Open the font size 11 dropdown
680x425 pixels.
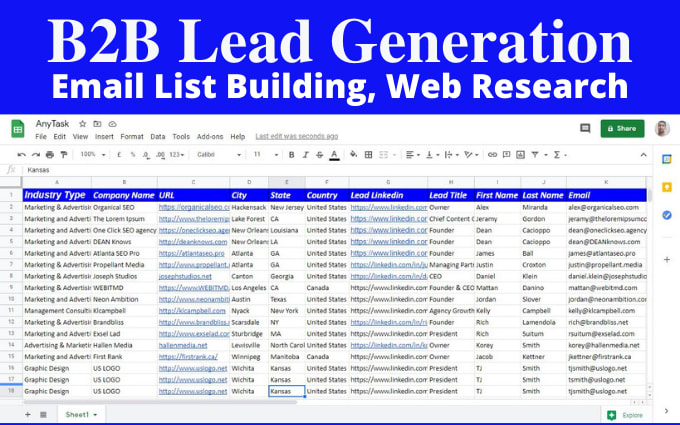click(x=266, y=155)
